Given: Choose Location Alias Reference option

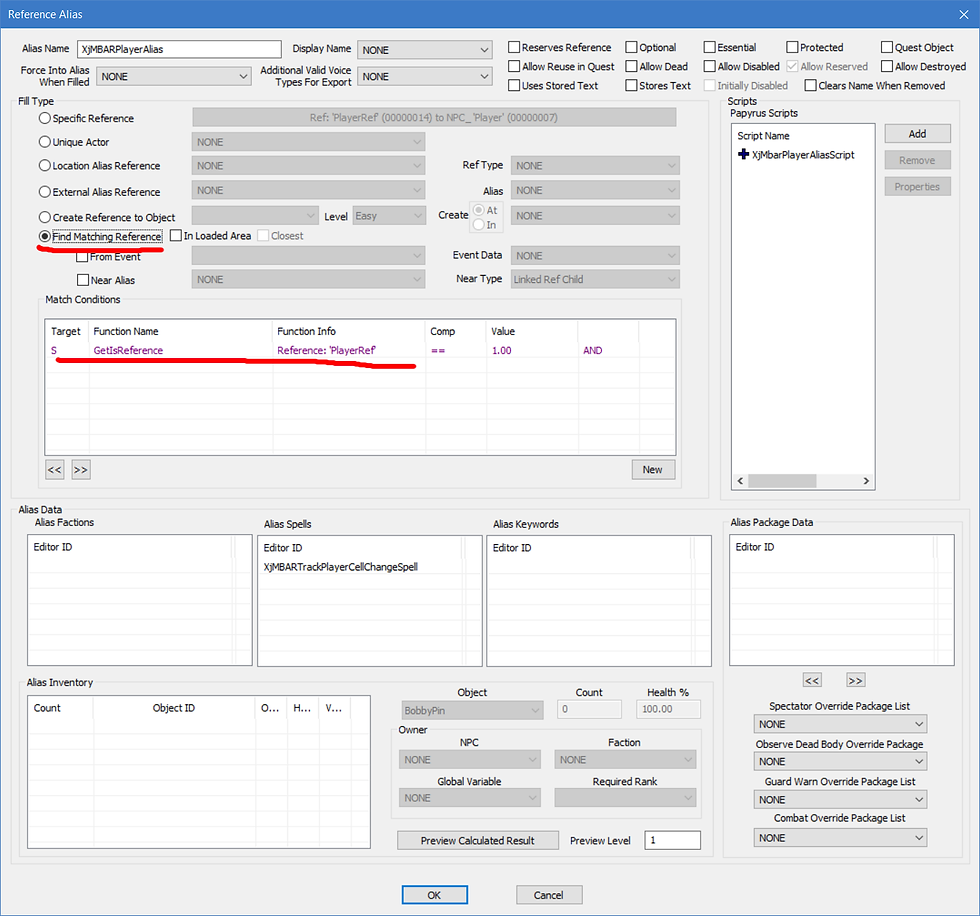Looking at the screenshot, I should point(44,166).
